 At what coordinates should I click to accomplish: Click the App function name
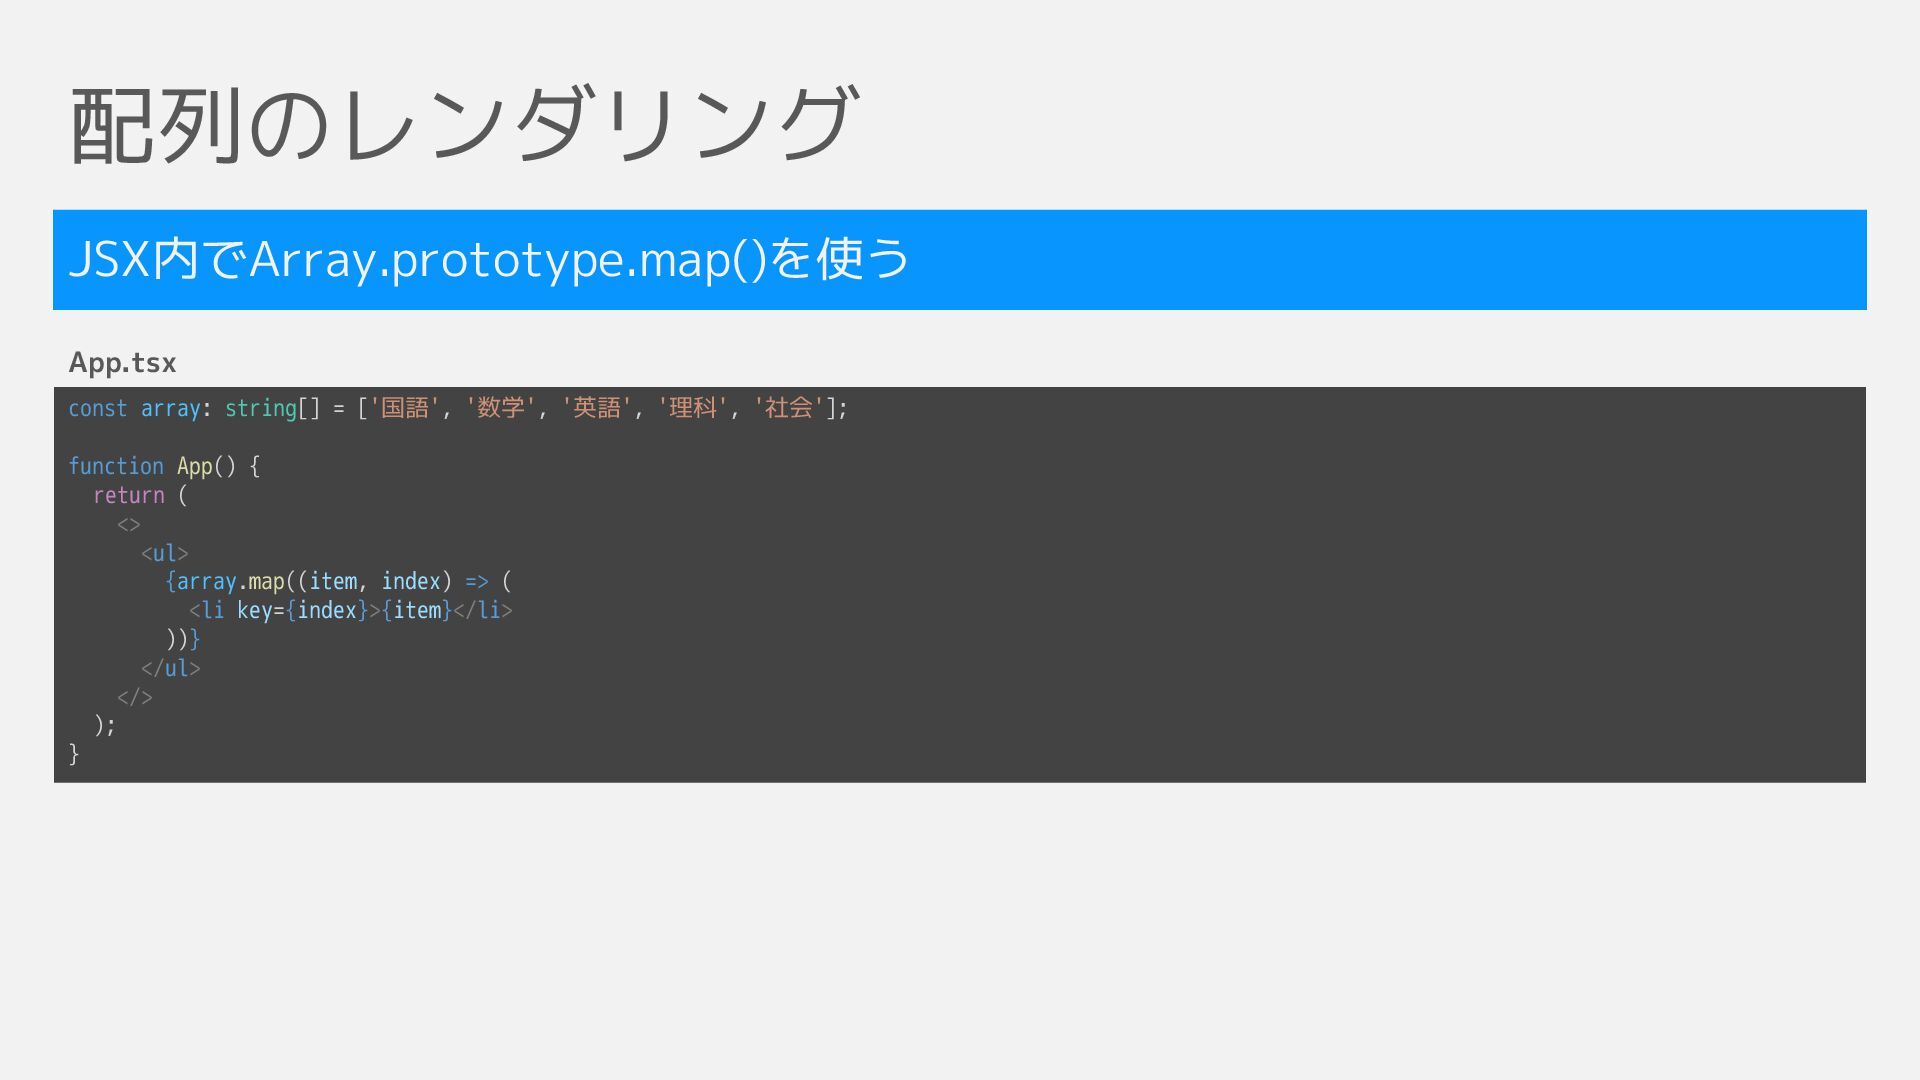[x=195, y=466]
